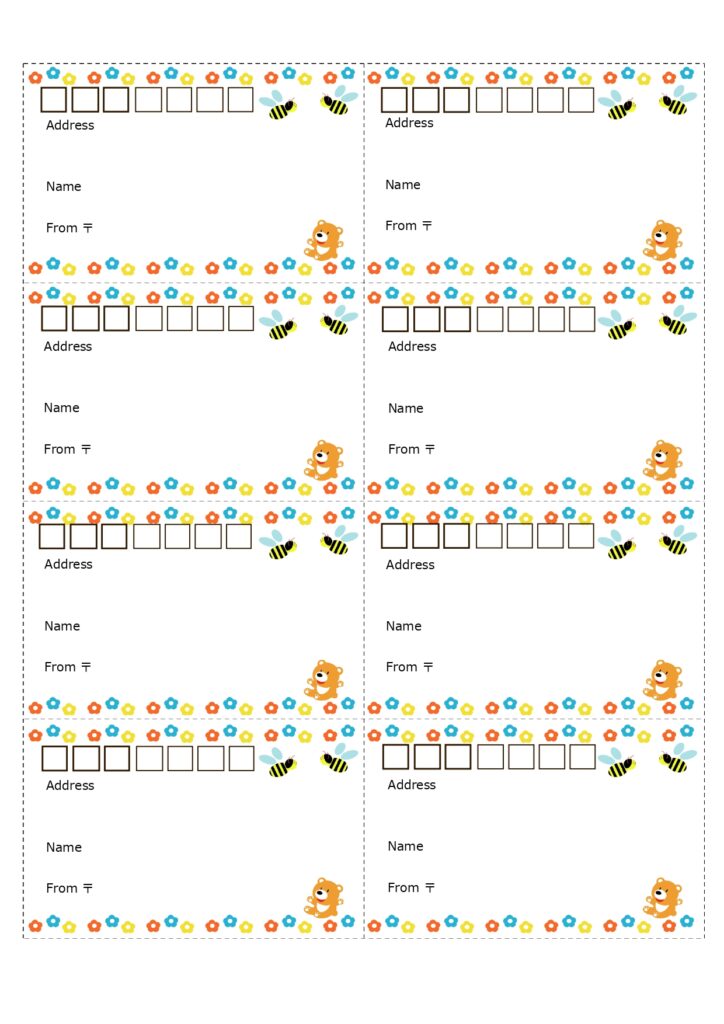Click the teddy bear in the top-left label

323,241
